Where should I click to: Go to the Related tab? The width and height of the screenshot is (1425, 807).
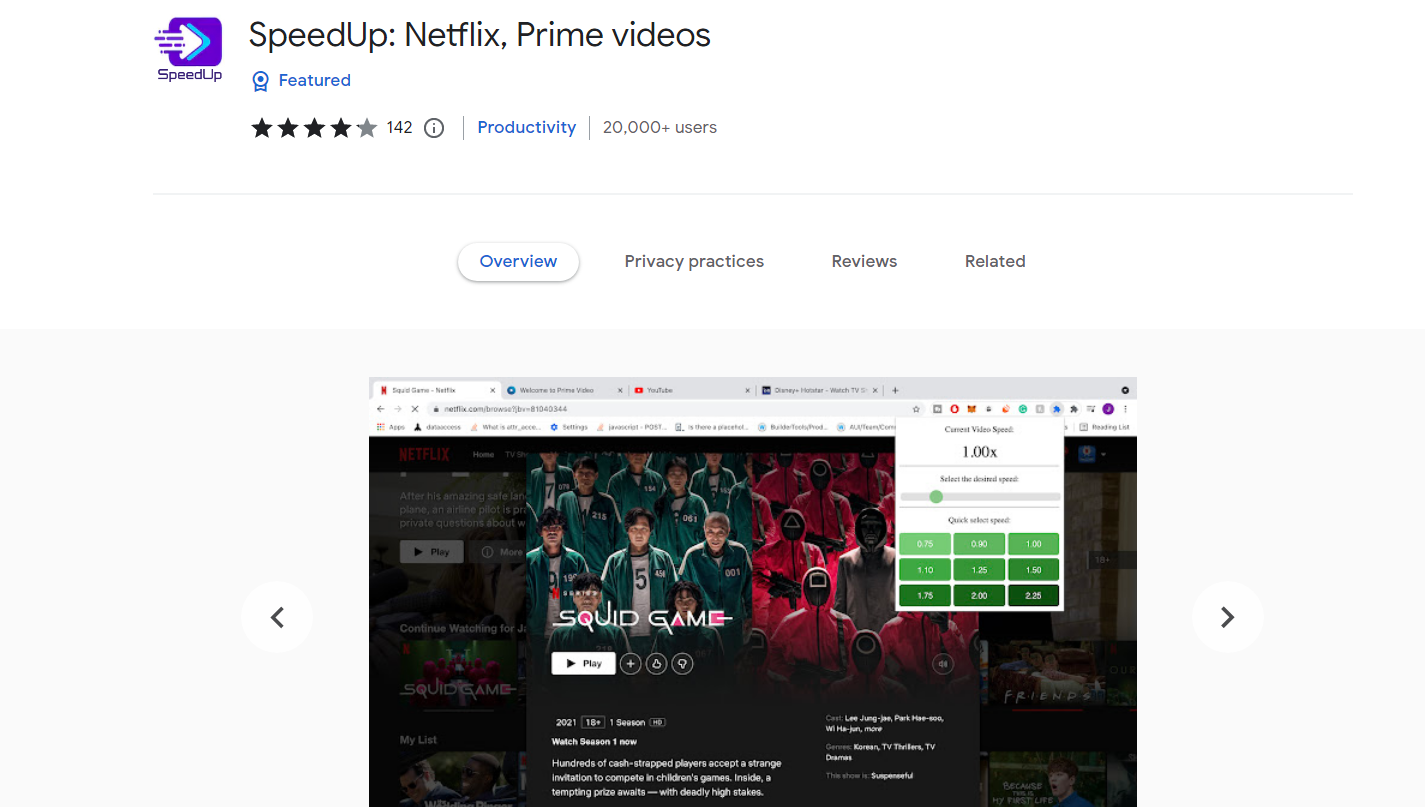click(x=995, y=262)
